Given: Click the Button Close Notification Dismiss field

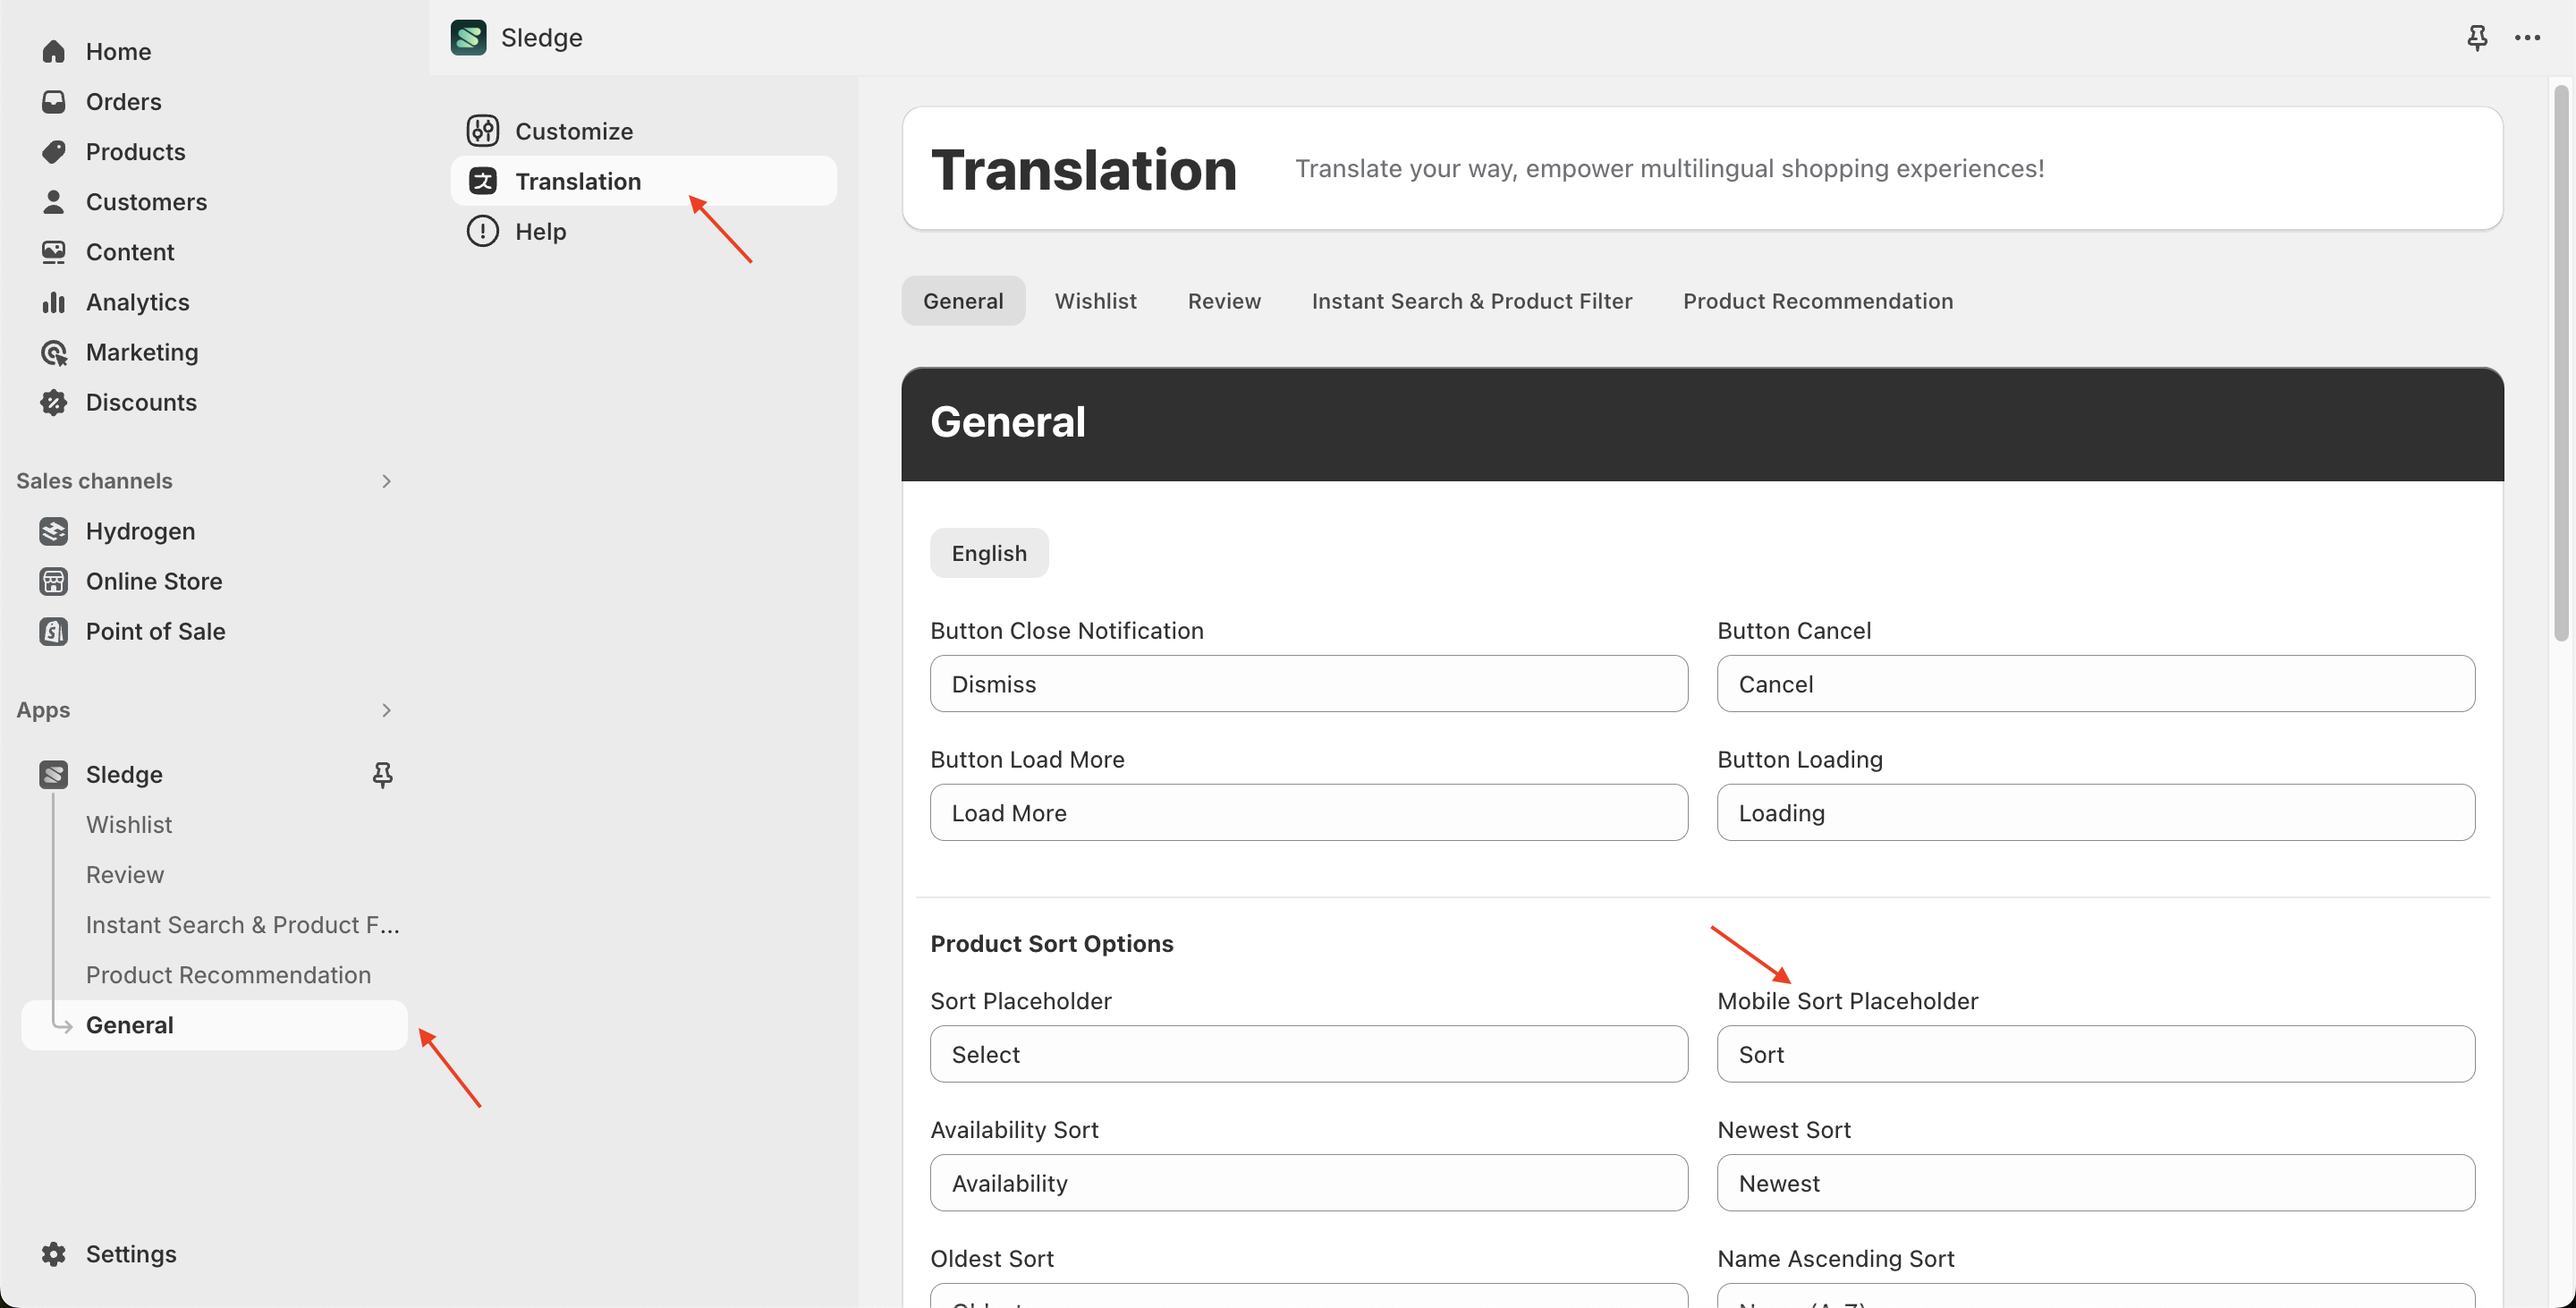Looking at the screenshot, I should click(x=1308, y=684).
